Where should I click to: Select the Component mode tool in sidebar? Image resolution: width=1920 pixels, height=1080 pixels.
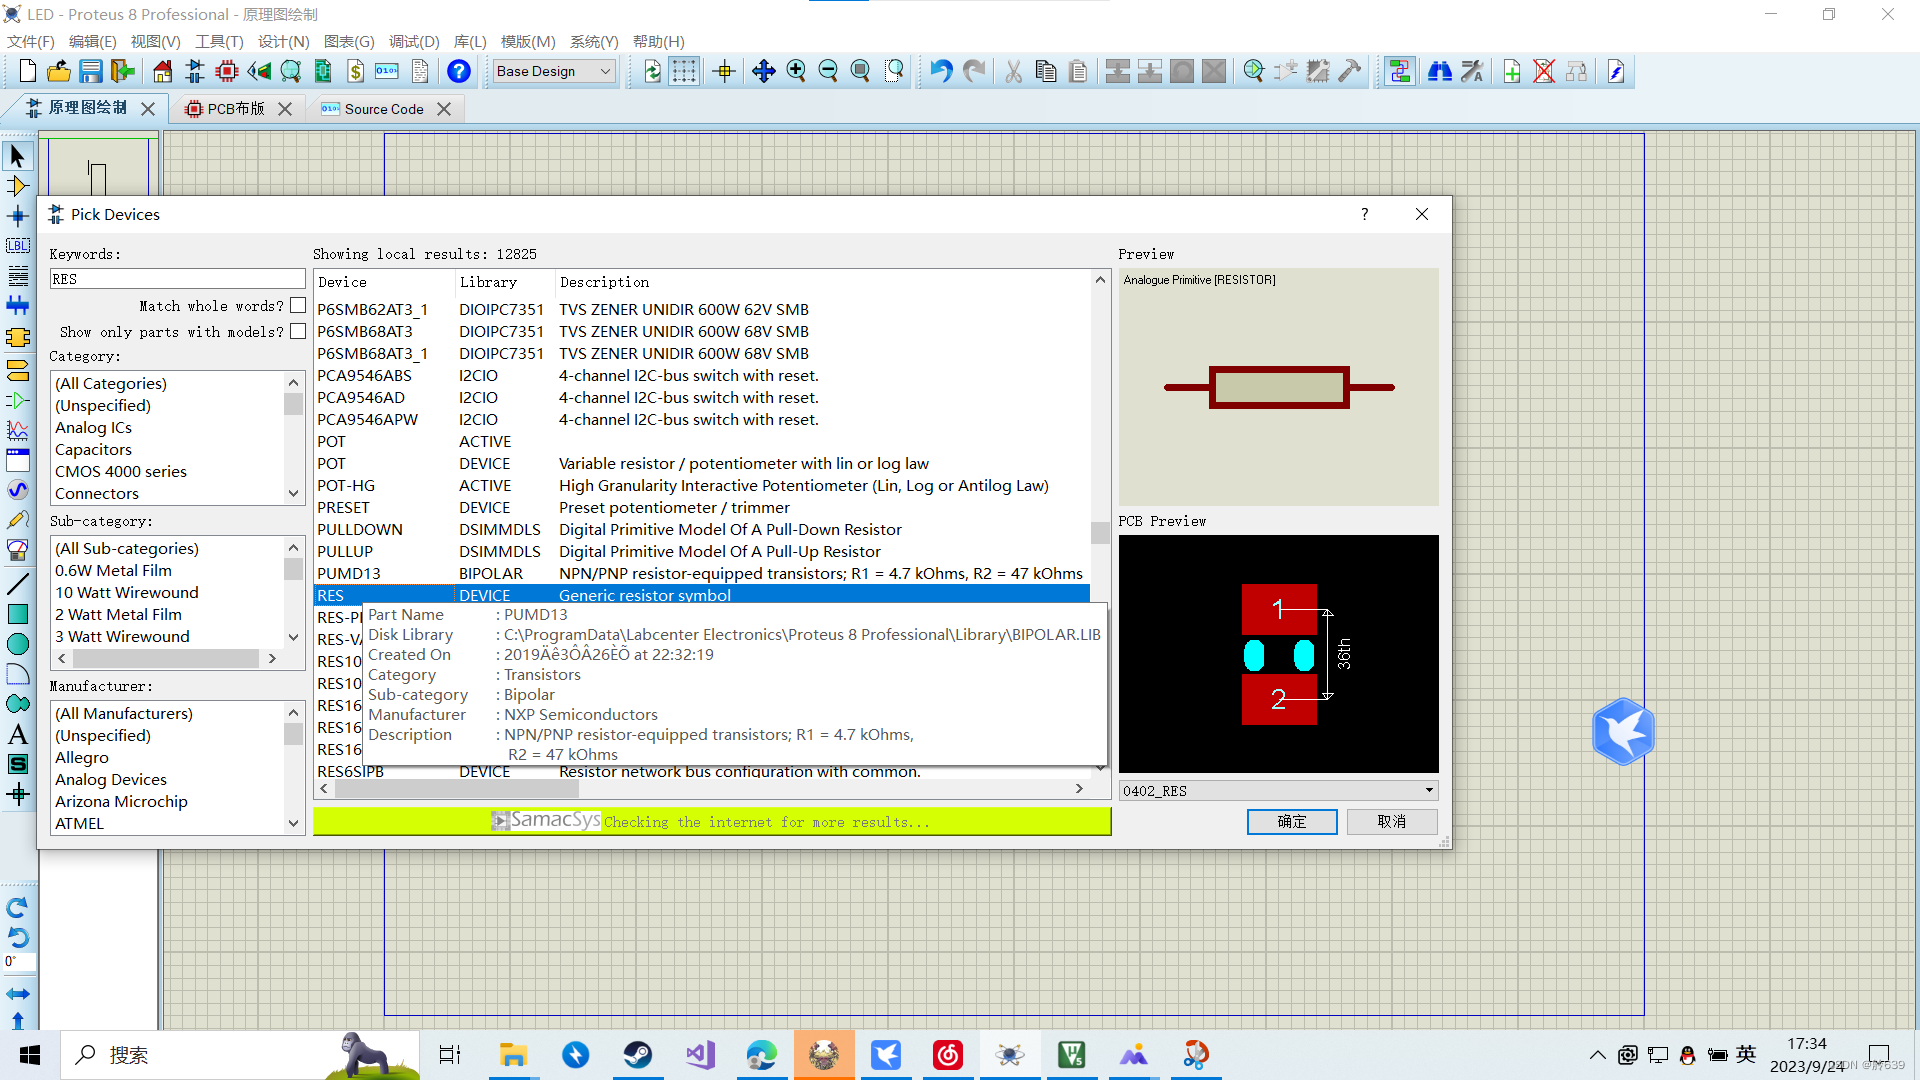click(x=17, y=186)
